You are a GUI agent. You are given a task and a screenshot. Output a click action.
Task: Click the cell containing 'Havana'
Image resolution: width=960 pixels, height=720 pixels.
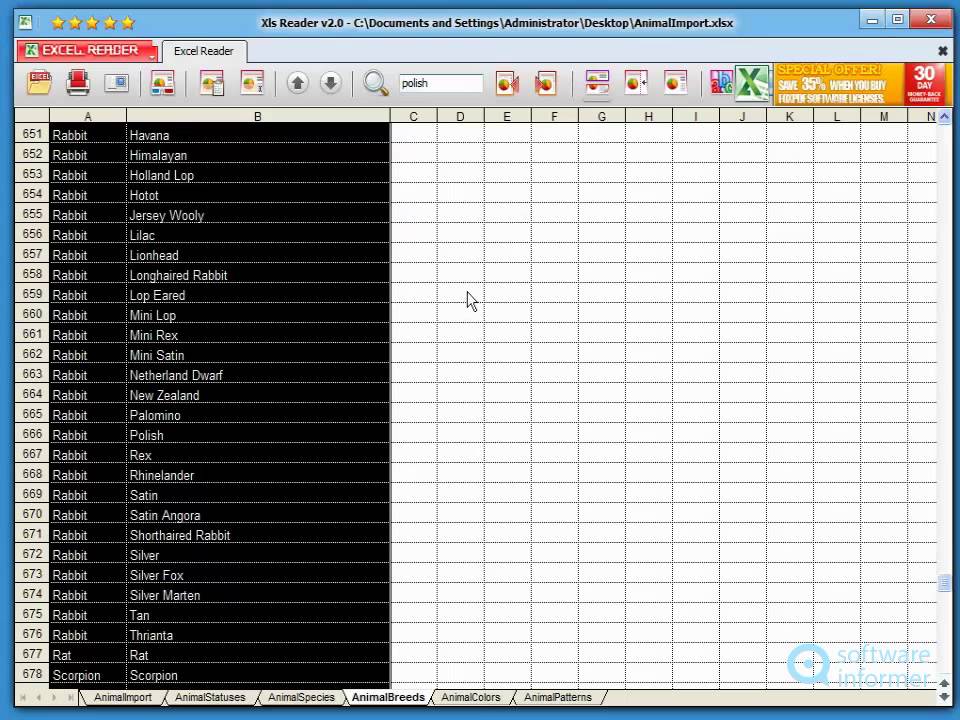pyautogui.click(x=258, y=135)
